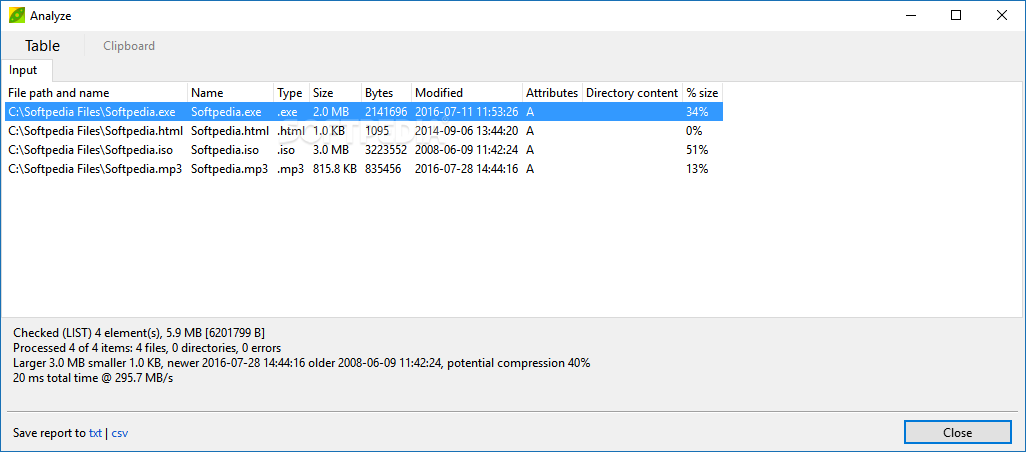Sort by Directory content column header
The image size is (1026, 452).
point(632,93)
